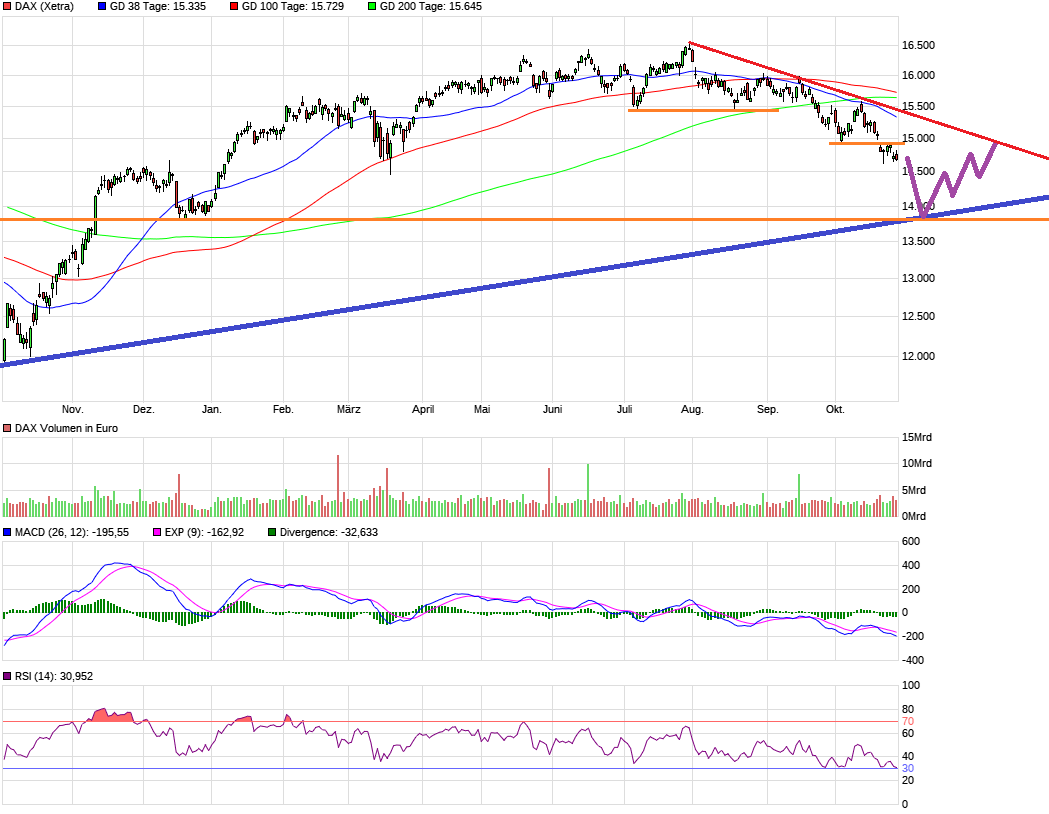This screenshot has width=1049, height=814.
Task: Click the DAX (Xetra) red legend swatch
Action: [x=7, y=6]
